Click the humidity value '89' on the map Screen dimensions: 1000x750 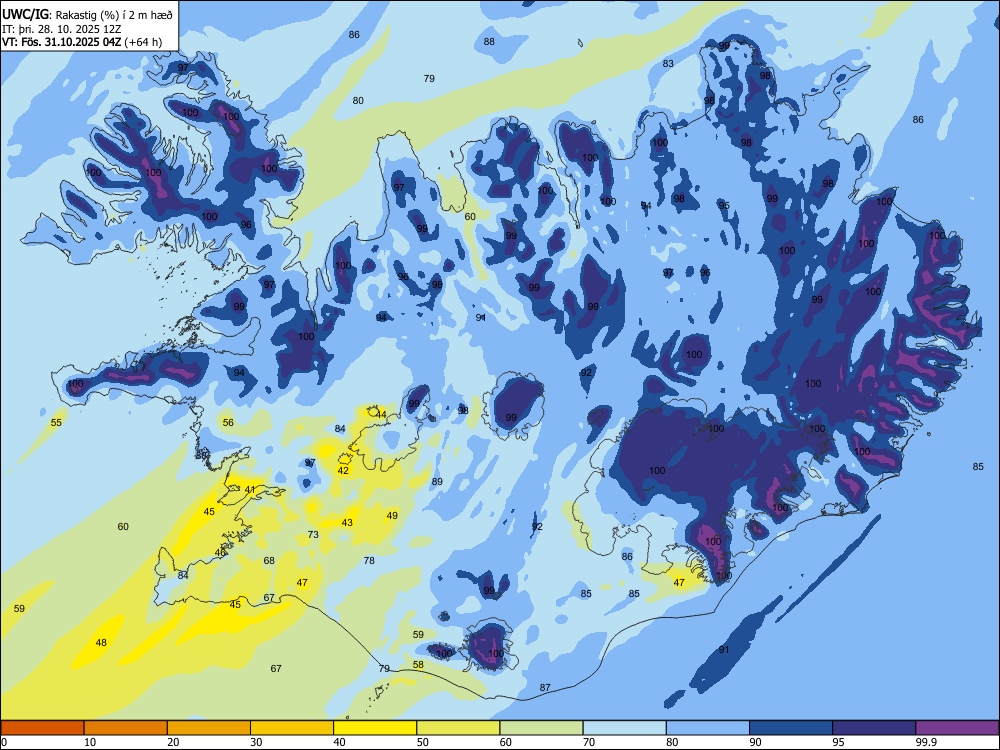pos(437,482)
